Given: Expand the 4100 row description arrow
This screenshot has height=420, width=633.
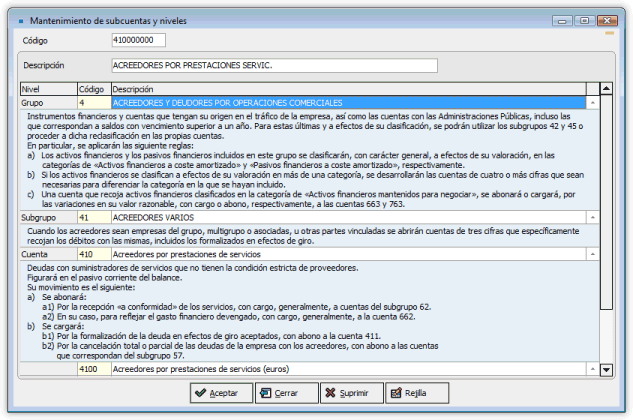Looking at the screenshot, I should [x=592, y=369].
